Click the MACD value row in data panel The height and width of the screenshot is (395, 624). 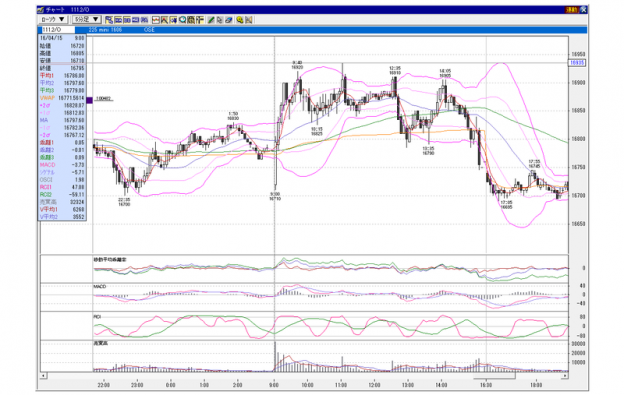[x=62, y=165]
